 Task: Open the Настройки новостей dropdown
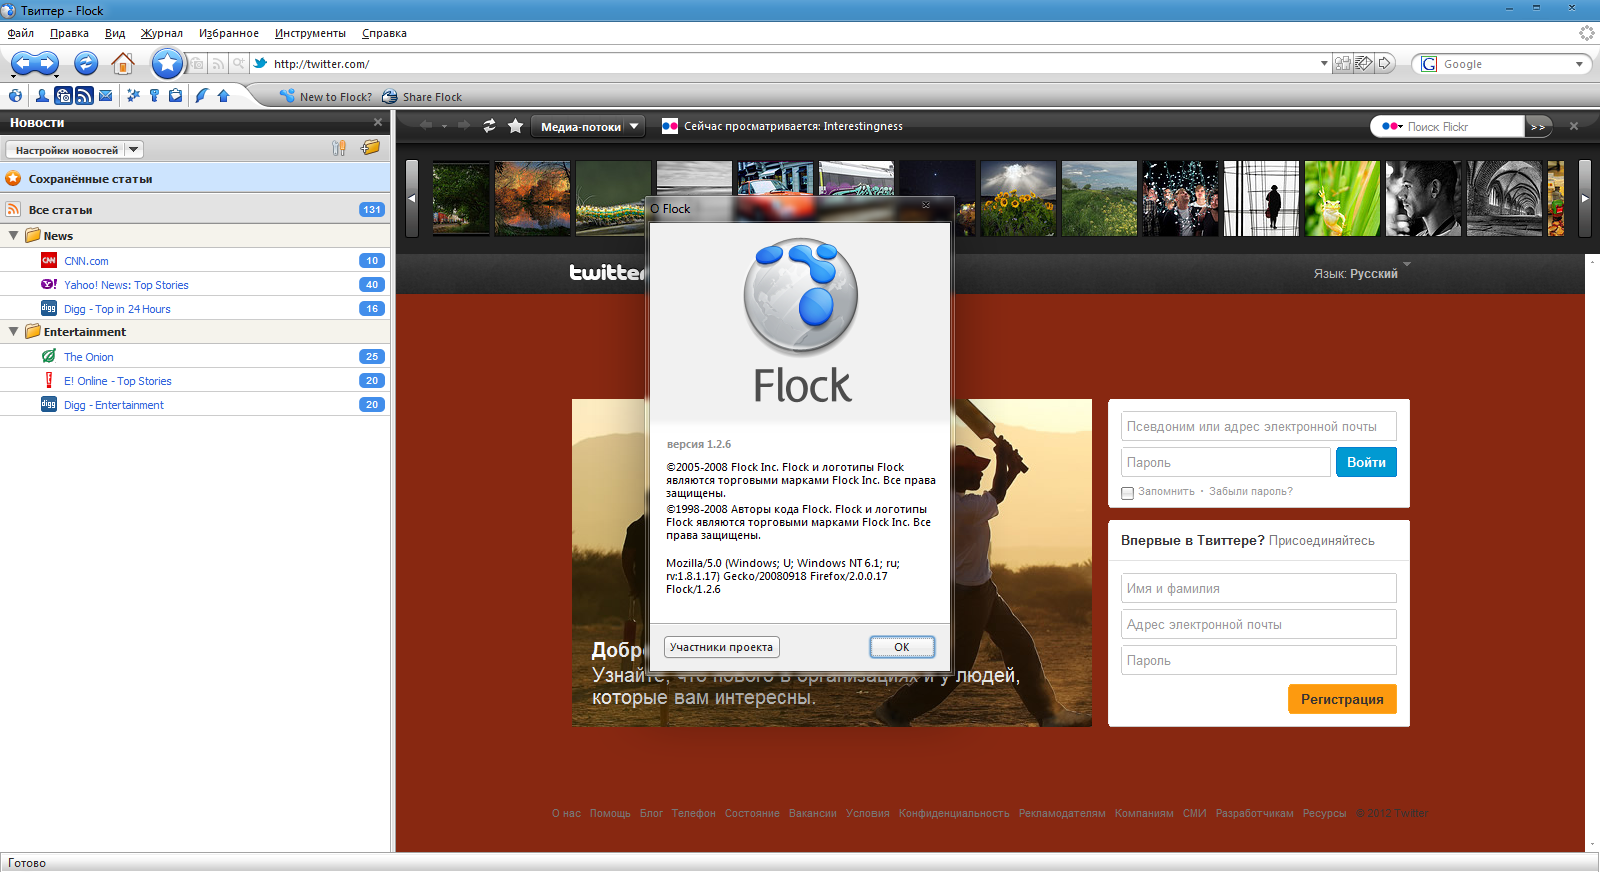tap(74, 150)
